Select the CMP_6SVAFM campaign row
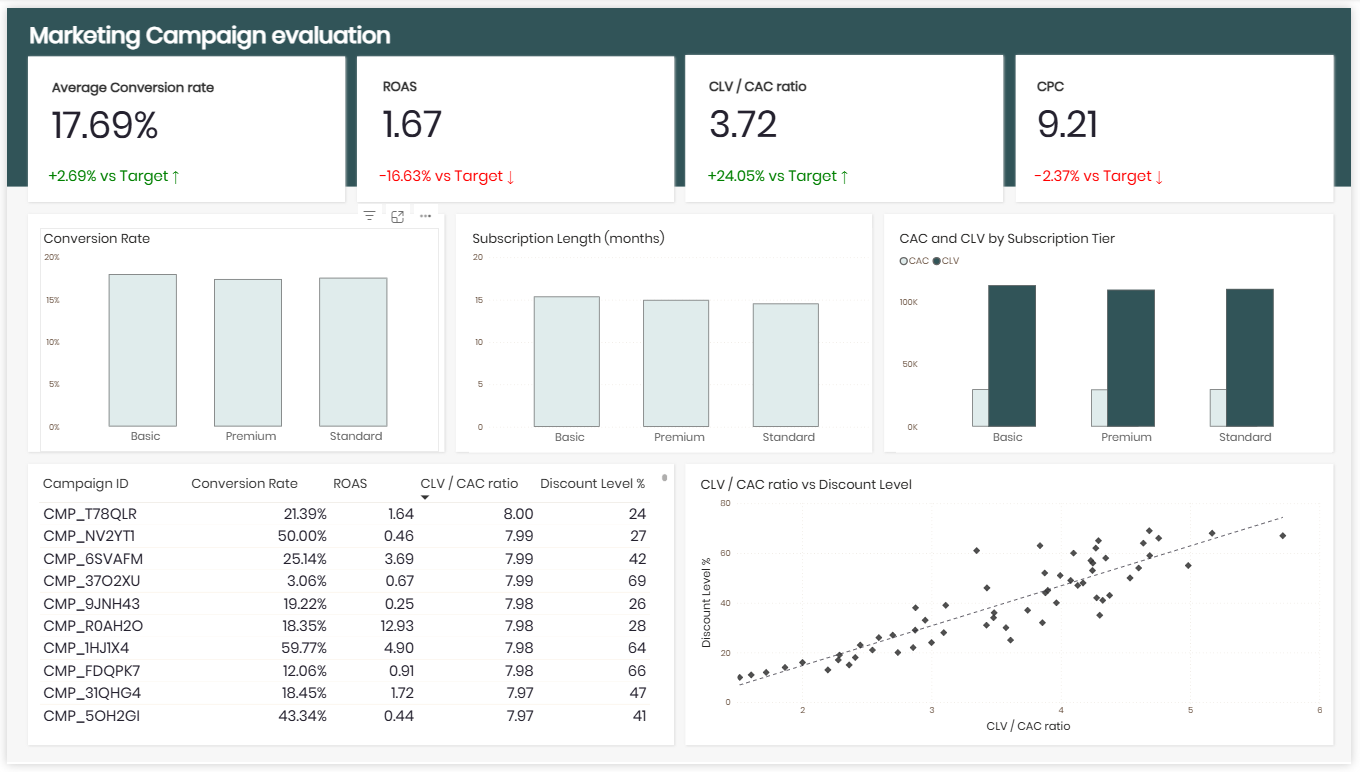Viewport: 1360px width, 772px height. pyautogui.click(x=345, y=559)
